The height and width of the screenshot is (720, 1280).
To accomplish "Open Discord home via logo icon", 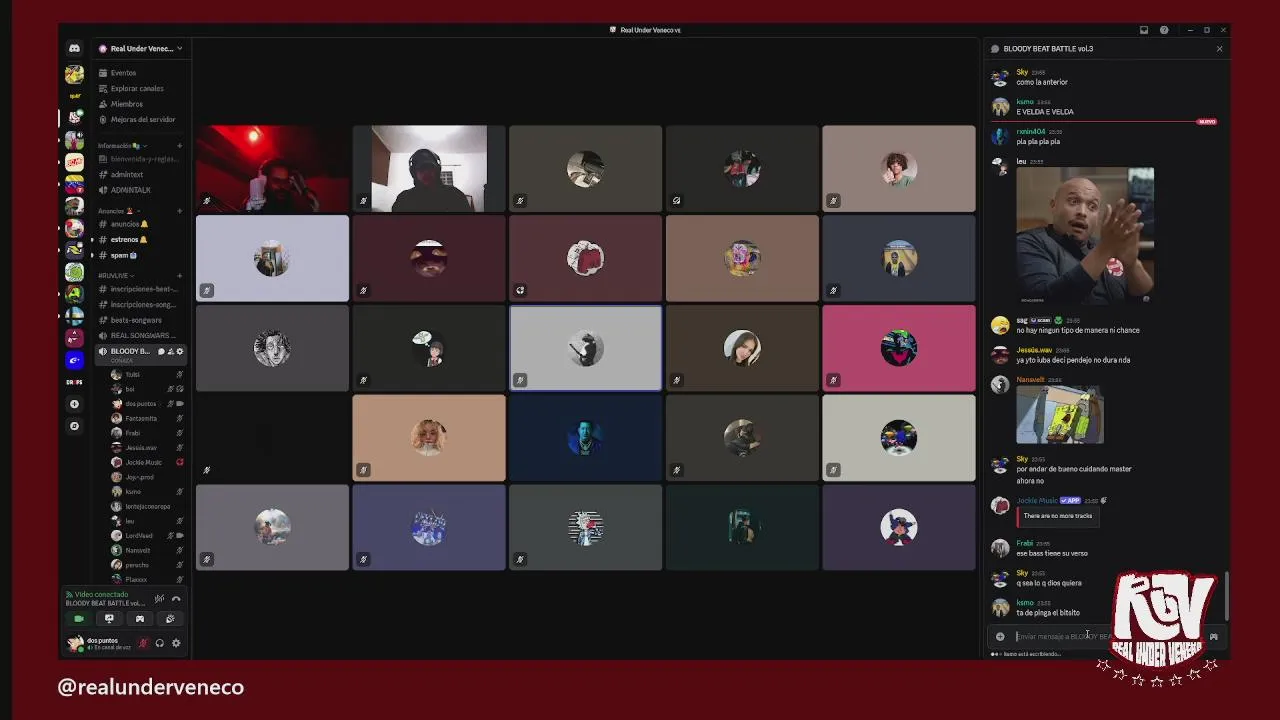I will [74, 48].
